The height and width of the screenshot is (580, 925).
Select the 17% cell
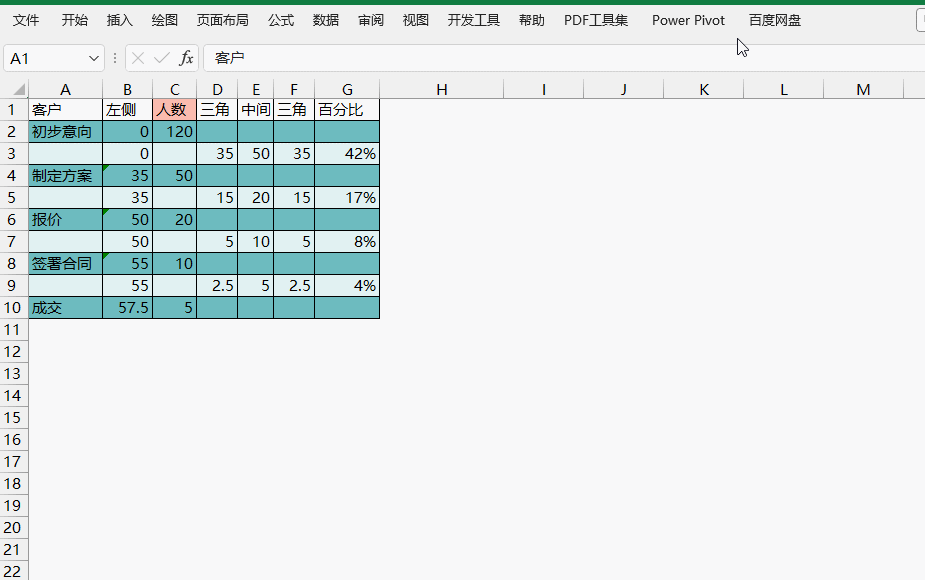click(x=347, y=198)
